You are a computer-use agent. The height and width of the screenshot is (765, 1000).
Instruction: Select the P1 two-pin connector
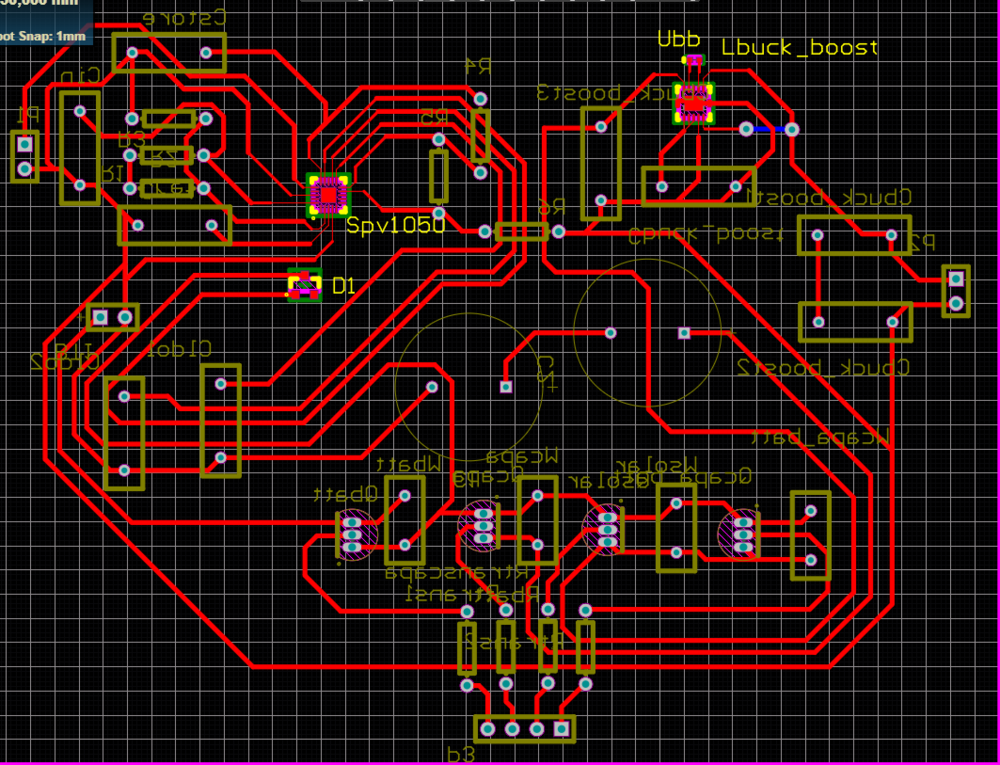click(x=25, y=156)
